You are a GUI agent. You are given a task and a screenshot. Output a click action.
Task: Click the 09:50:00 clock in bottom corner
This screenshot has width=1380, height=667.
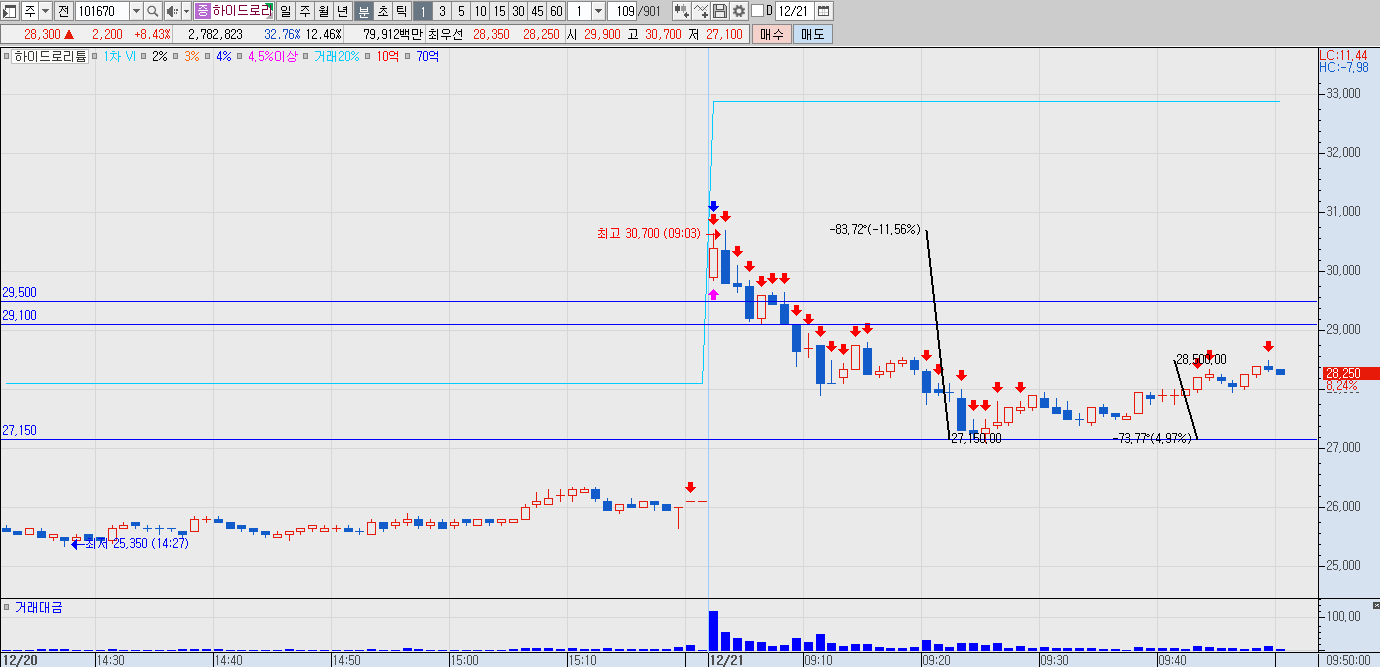click(x=1350, y=660)
